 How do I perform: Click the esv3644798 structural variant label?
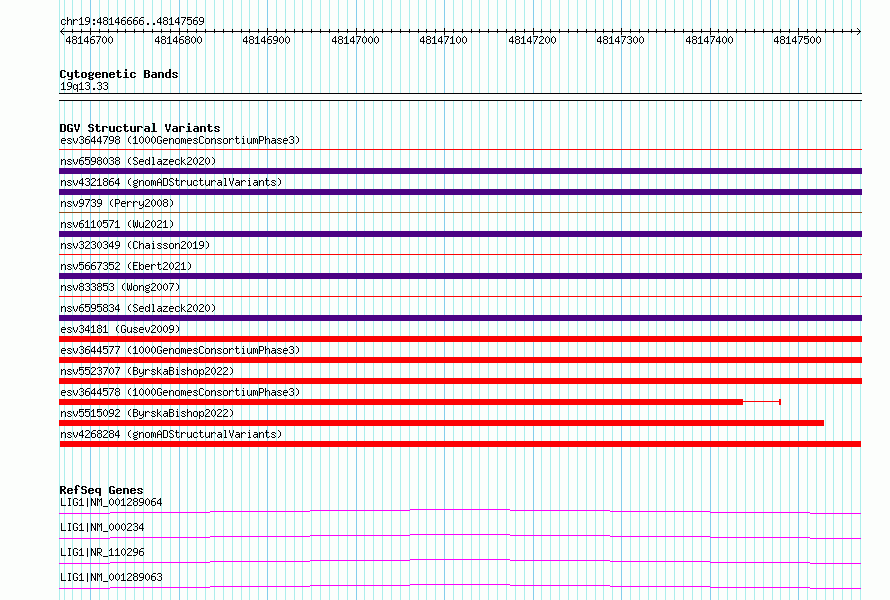180,140
